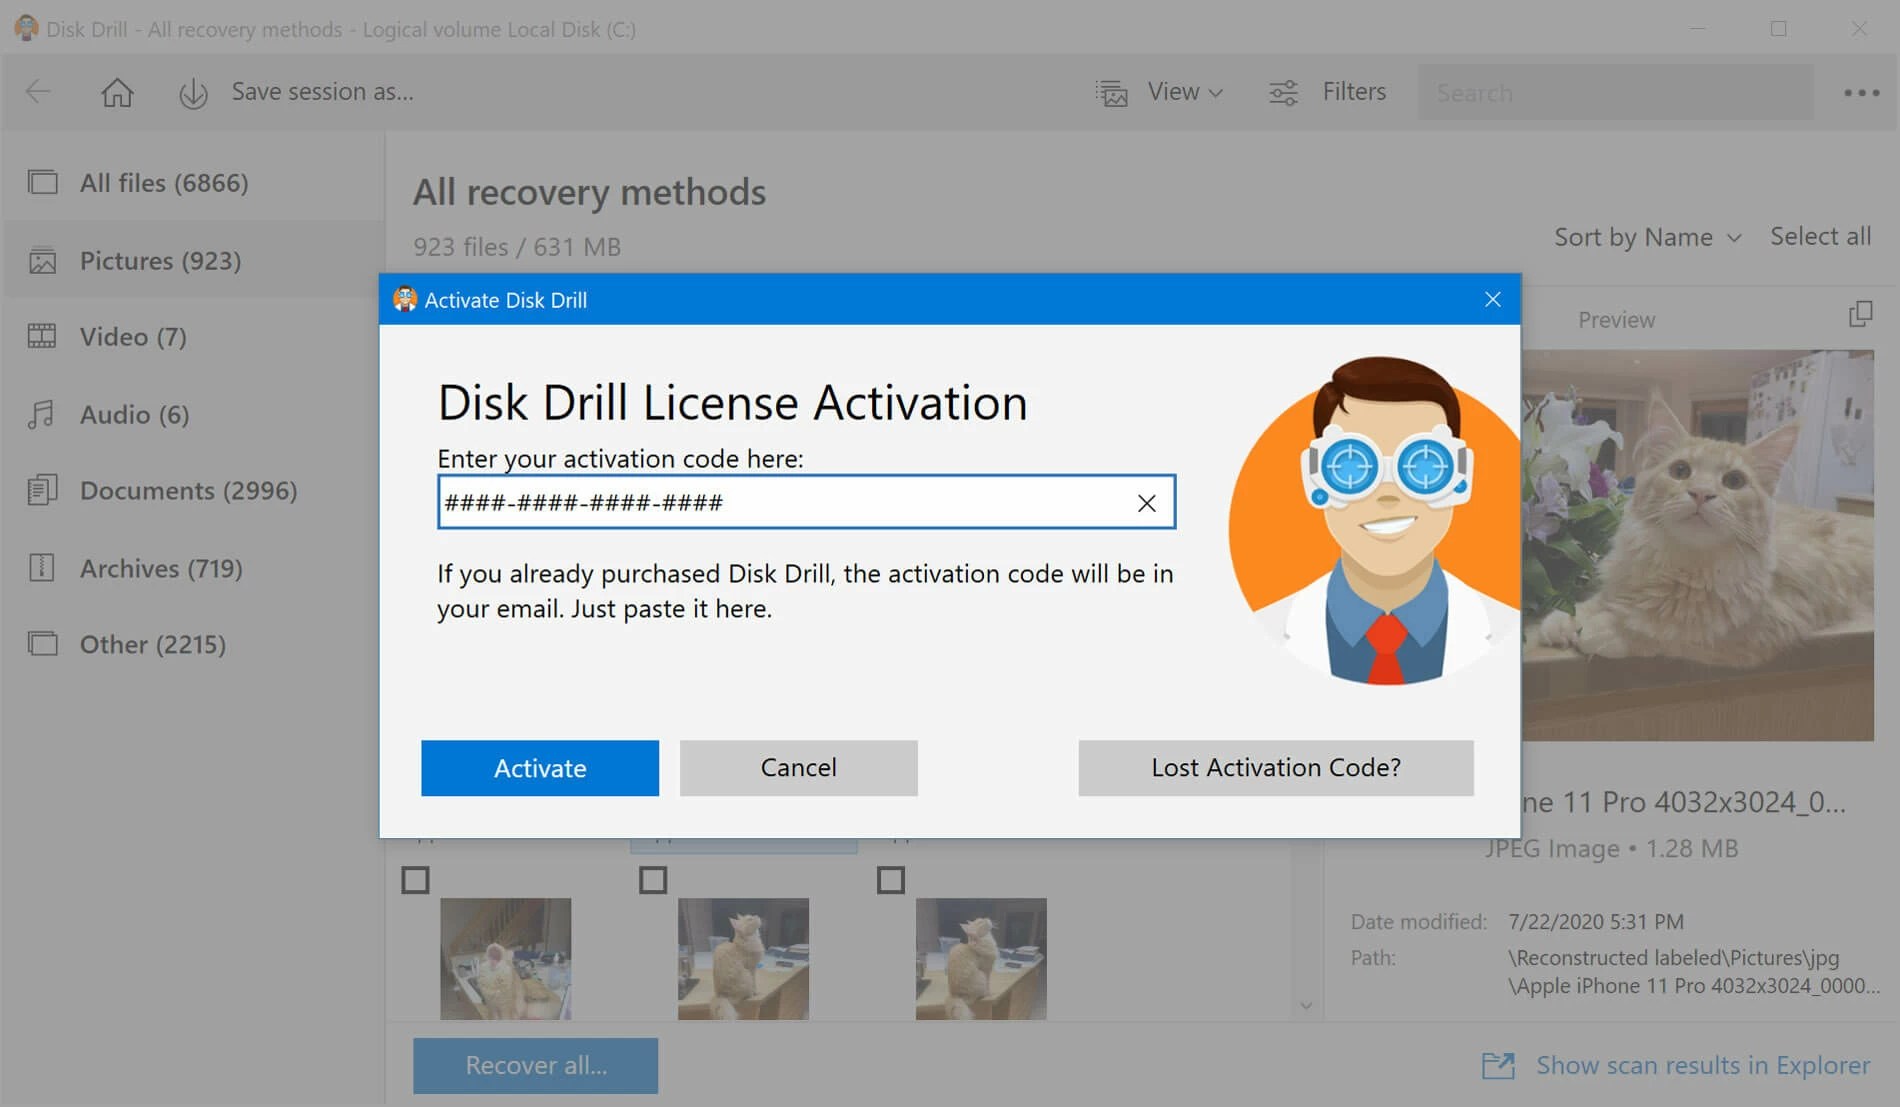Check the leftmost cat photo checkbox
Screen dimensions: 1900x1107
416,880
